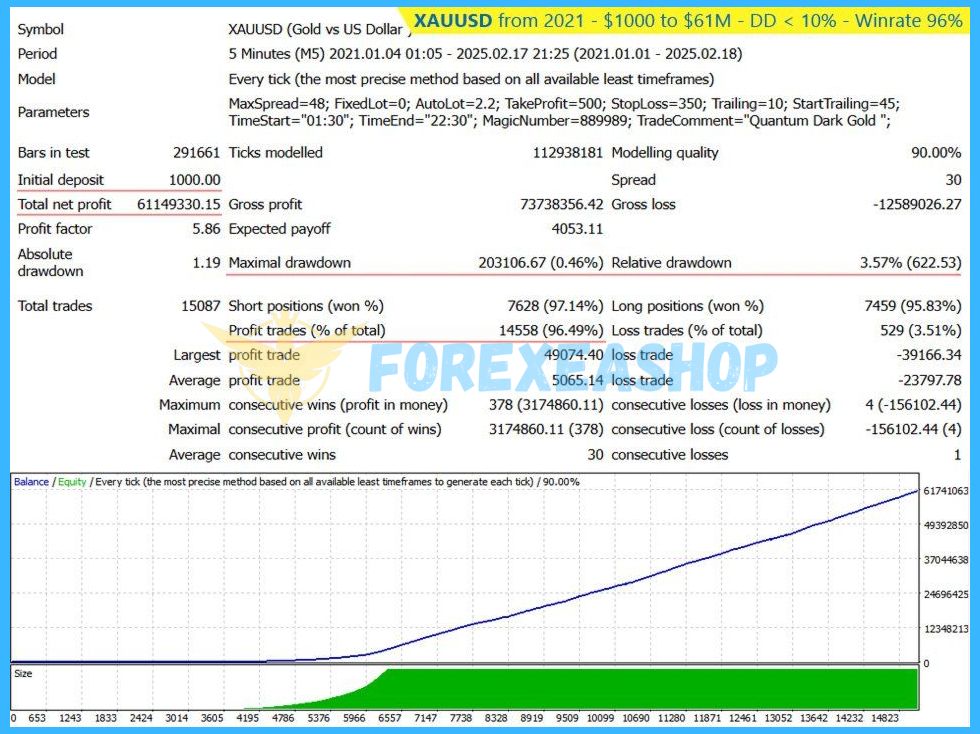Select the Gross loss amount
This screenshot has height=734, width=980.
(x=916, y=204)
